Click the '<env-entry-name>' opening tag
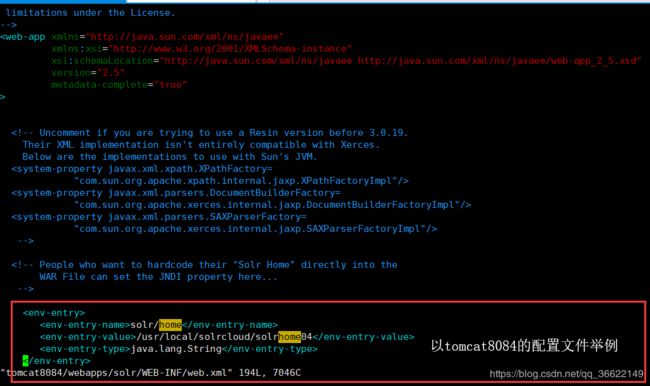Screen dimensions: 650x386 point(85,325)
